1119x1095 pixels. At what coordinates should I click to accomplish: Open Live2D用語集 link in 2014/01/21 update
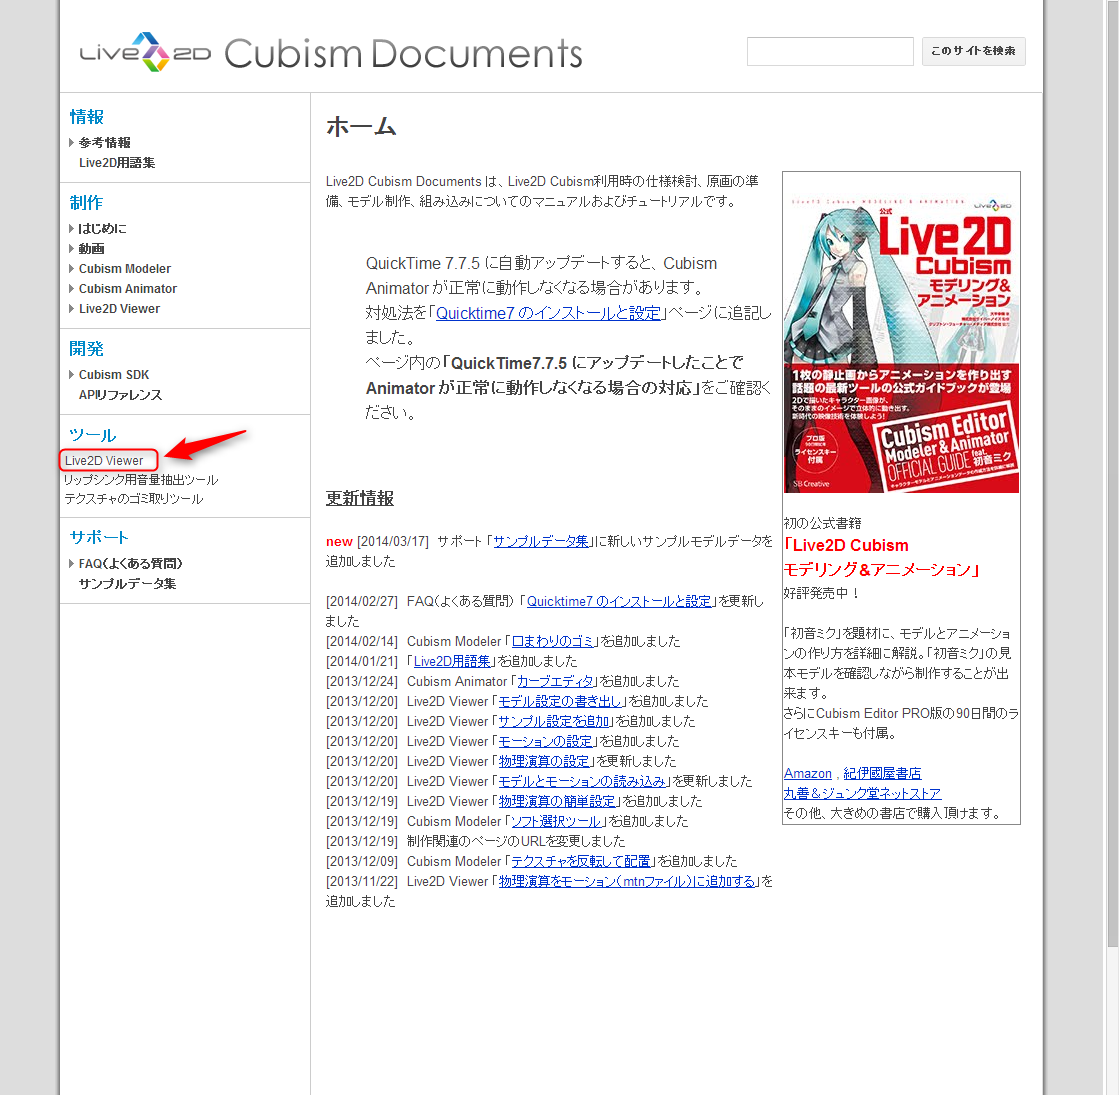(452, 661)
